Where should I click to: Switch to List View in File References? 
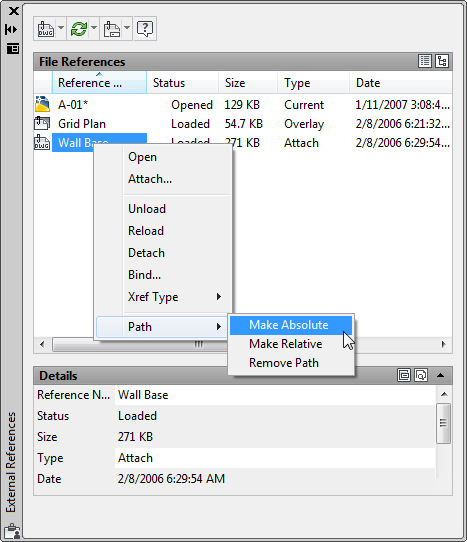pos(425,61)
